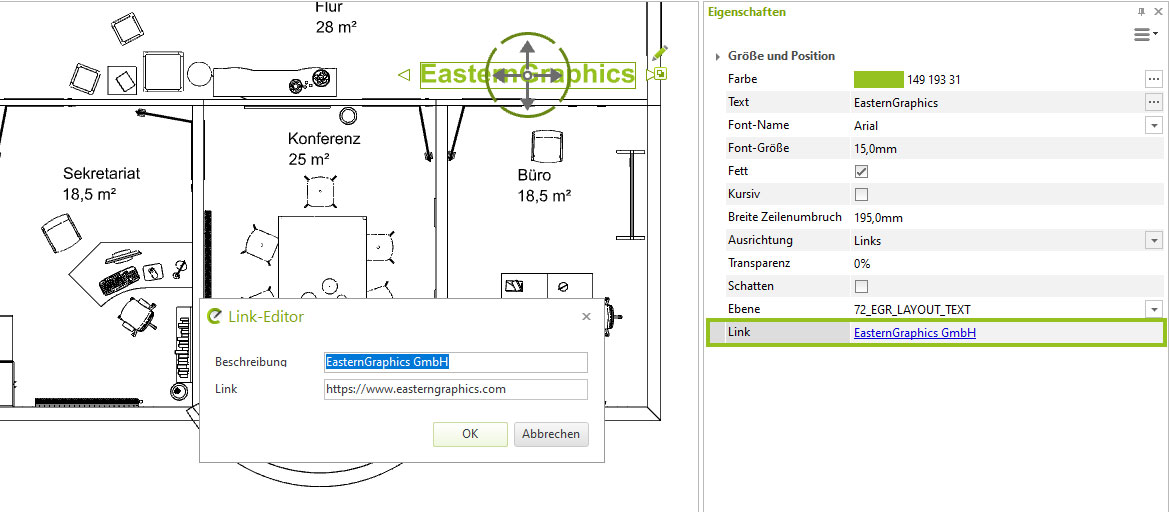Click the Beschreibung input field
The height and width of the screenshot is (512, 1170).
pos(456,362)
